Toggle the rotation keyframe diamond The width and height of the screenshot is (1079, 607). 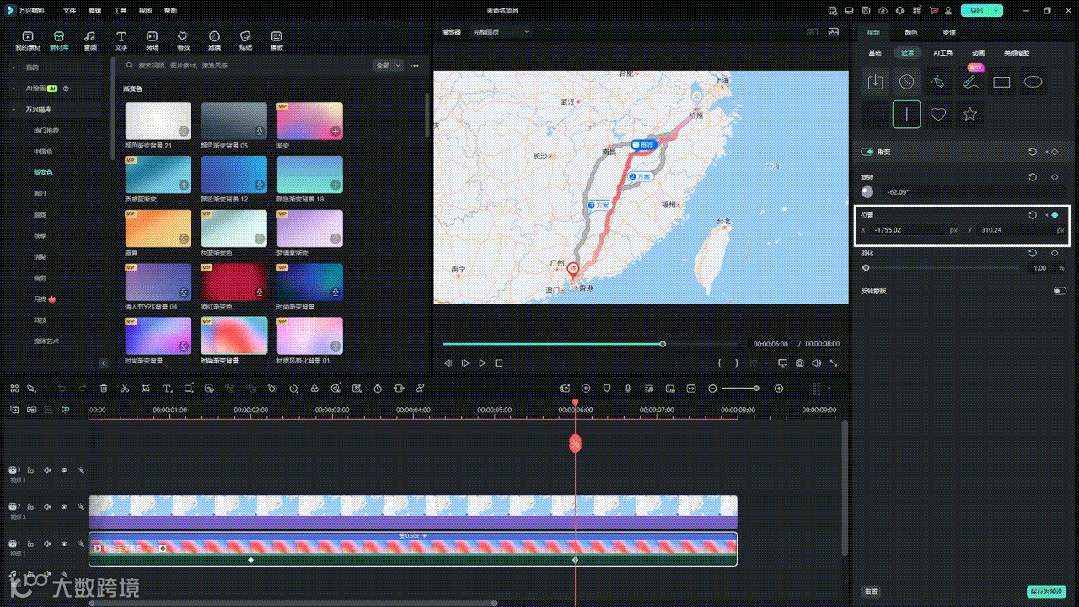tap(1054, 177)
